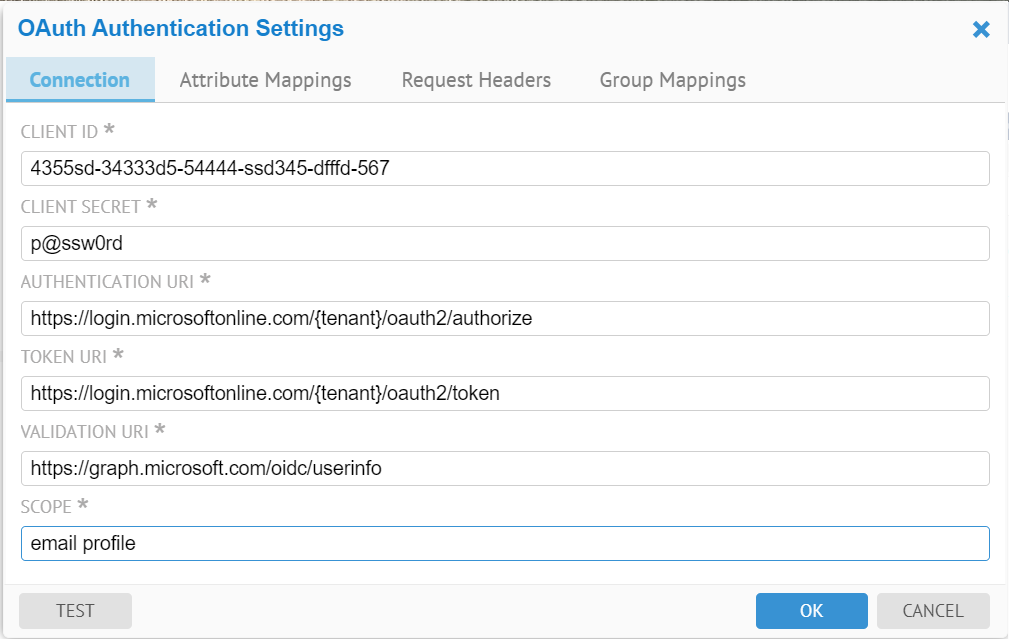Click the AUTHENTICATION URI label
The image size is (1009, 639).
[107, 282]
